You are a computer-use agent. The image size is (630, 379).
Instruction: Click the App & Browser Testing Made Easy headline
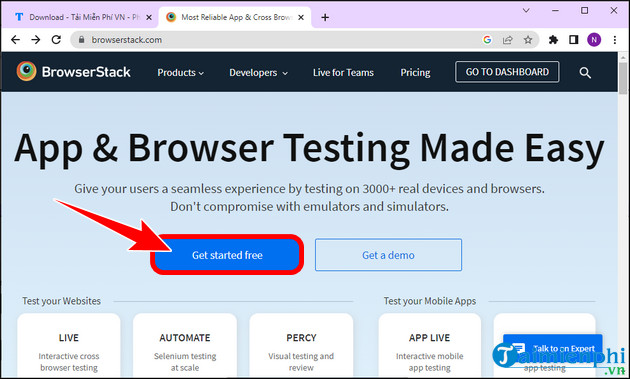pyautogui.click(x=309, y=149)
